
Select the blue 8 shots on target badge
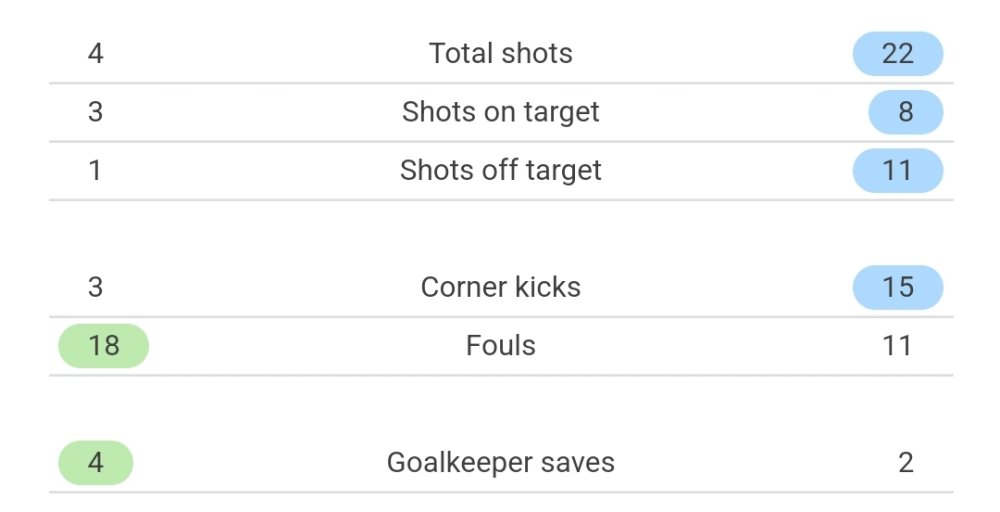(x=906, y=112)
